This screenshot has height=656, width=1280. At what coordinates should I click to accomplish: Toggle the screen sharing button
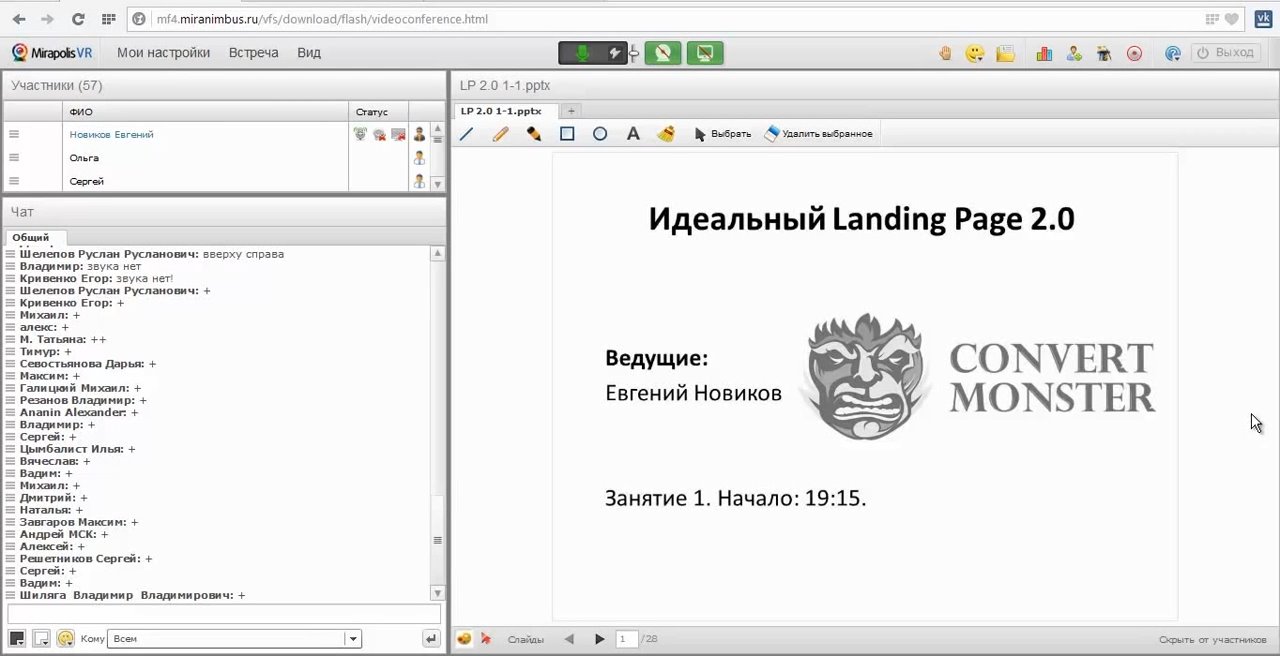tap(704, 53)
